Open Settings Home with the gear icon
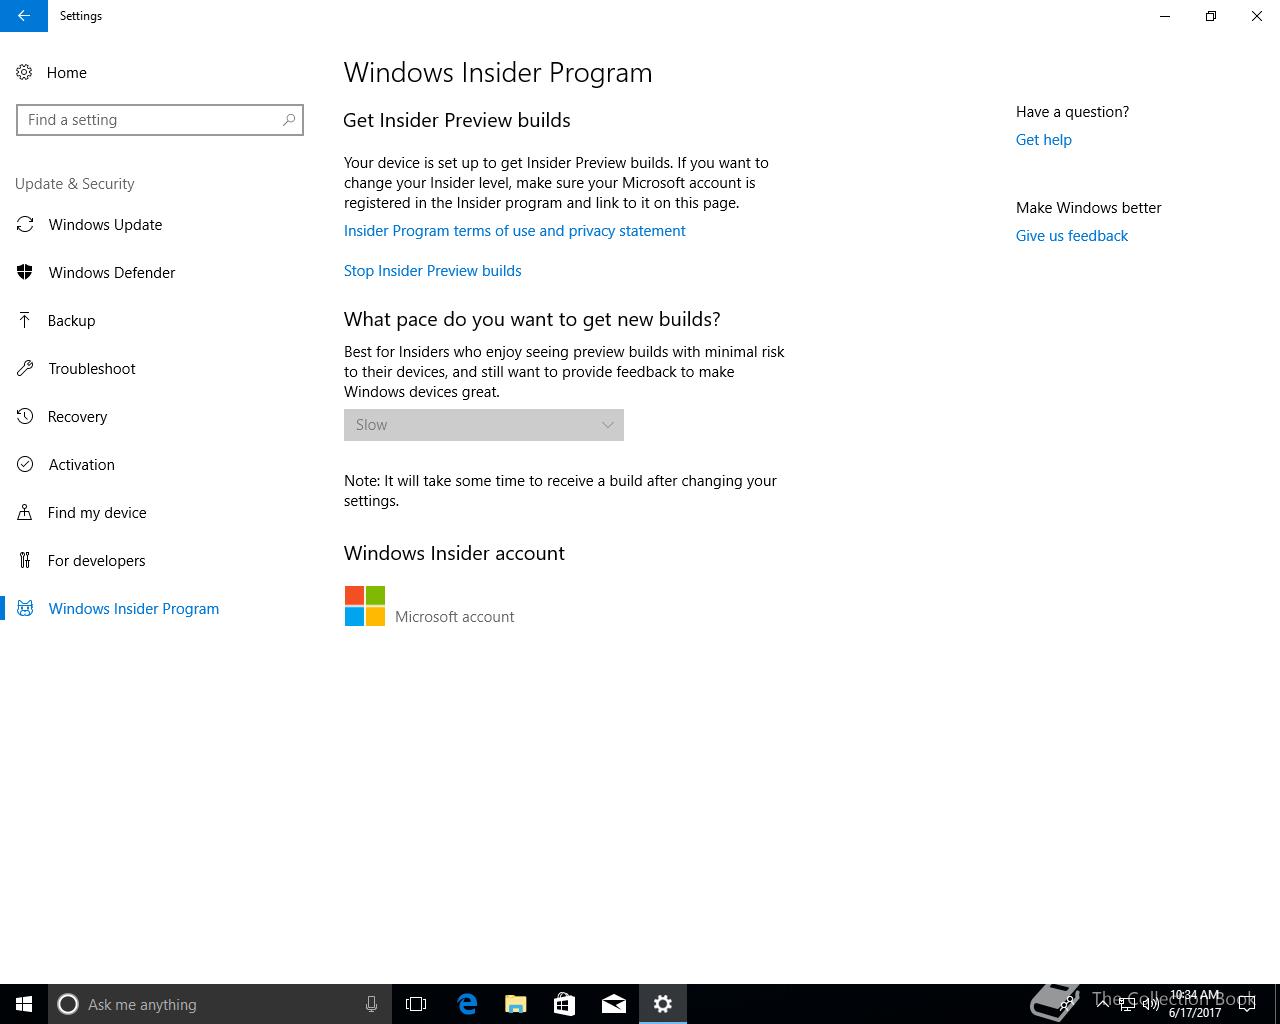1280x1024 pixels. [24, 72]
